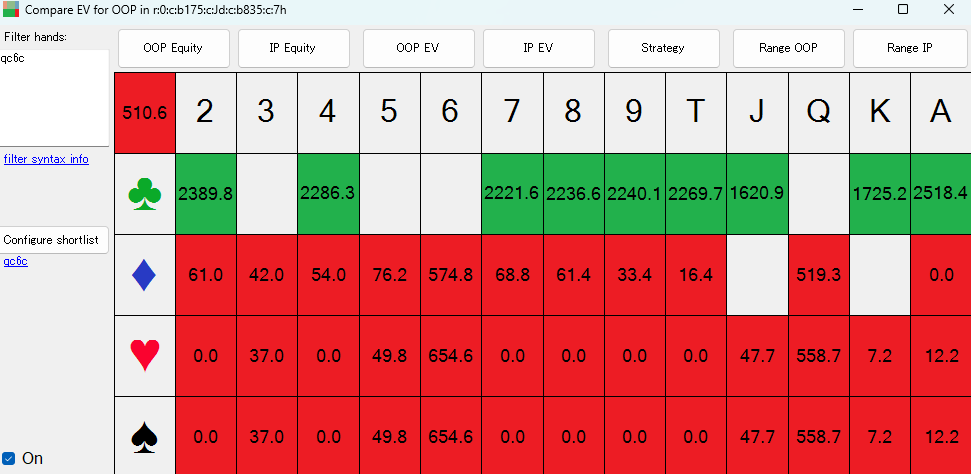Select the rank 9 column header

point(635,113)
